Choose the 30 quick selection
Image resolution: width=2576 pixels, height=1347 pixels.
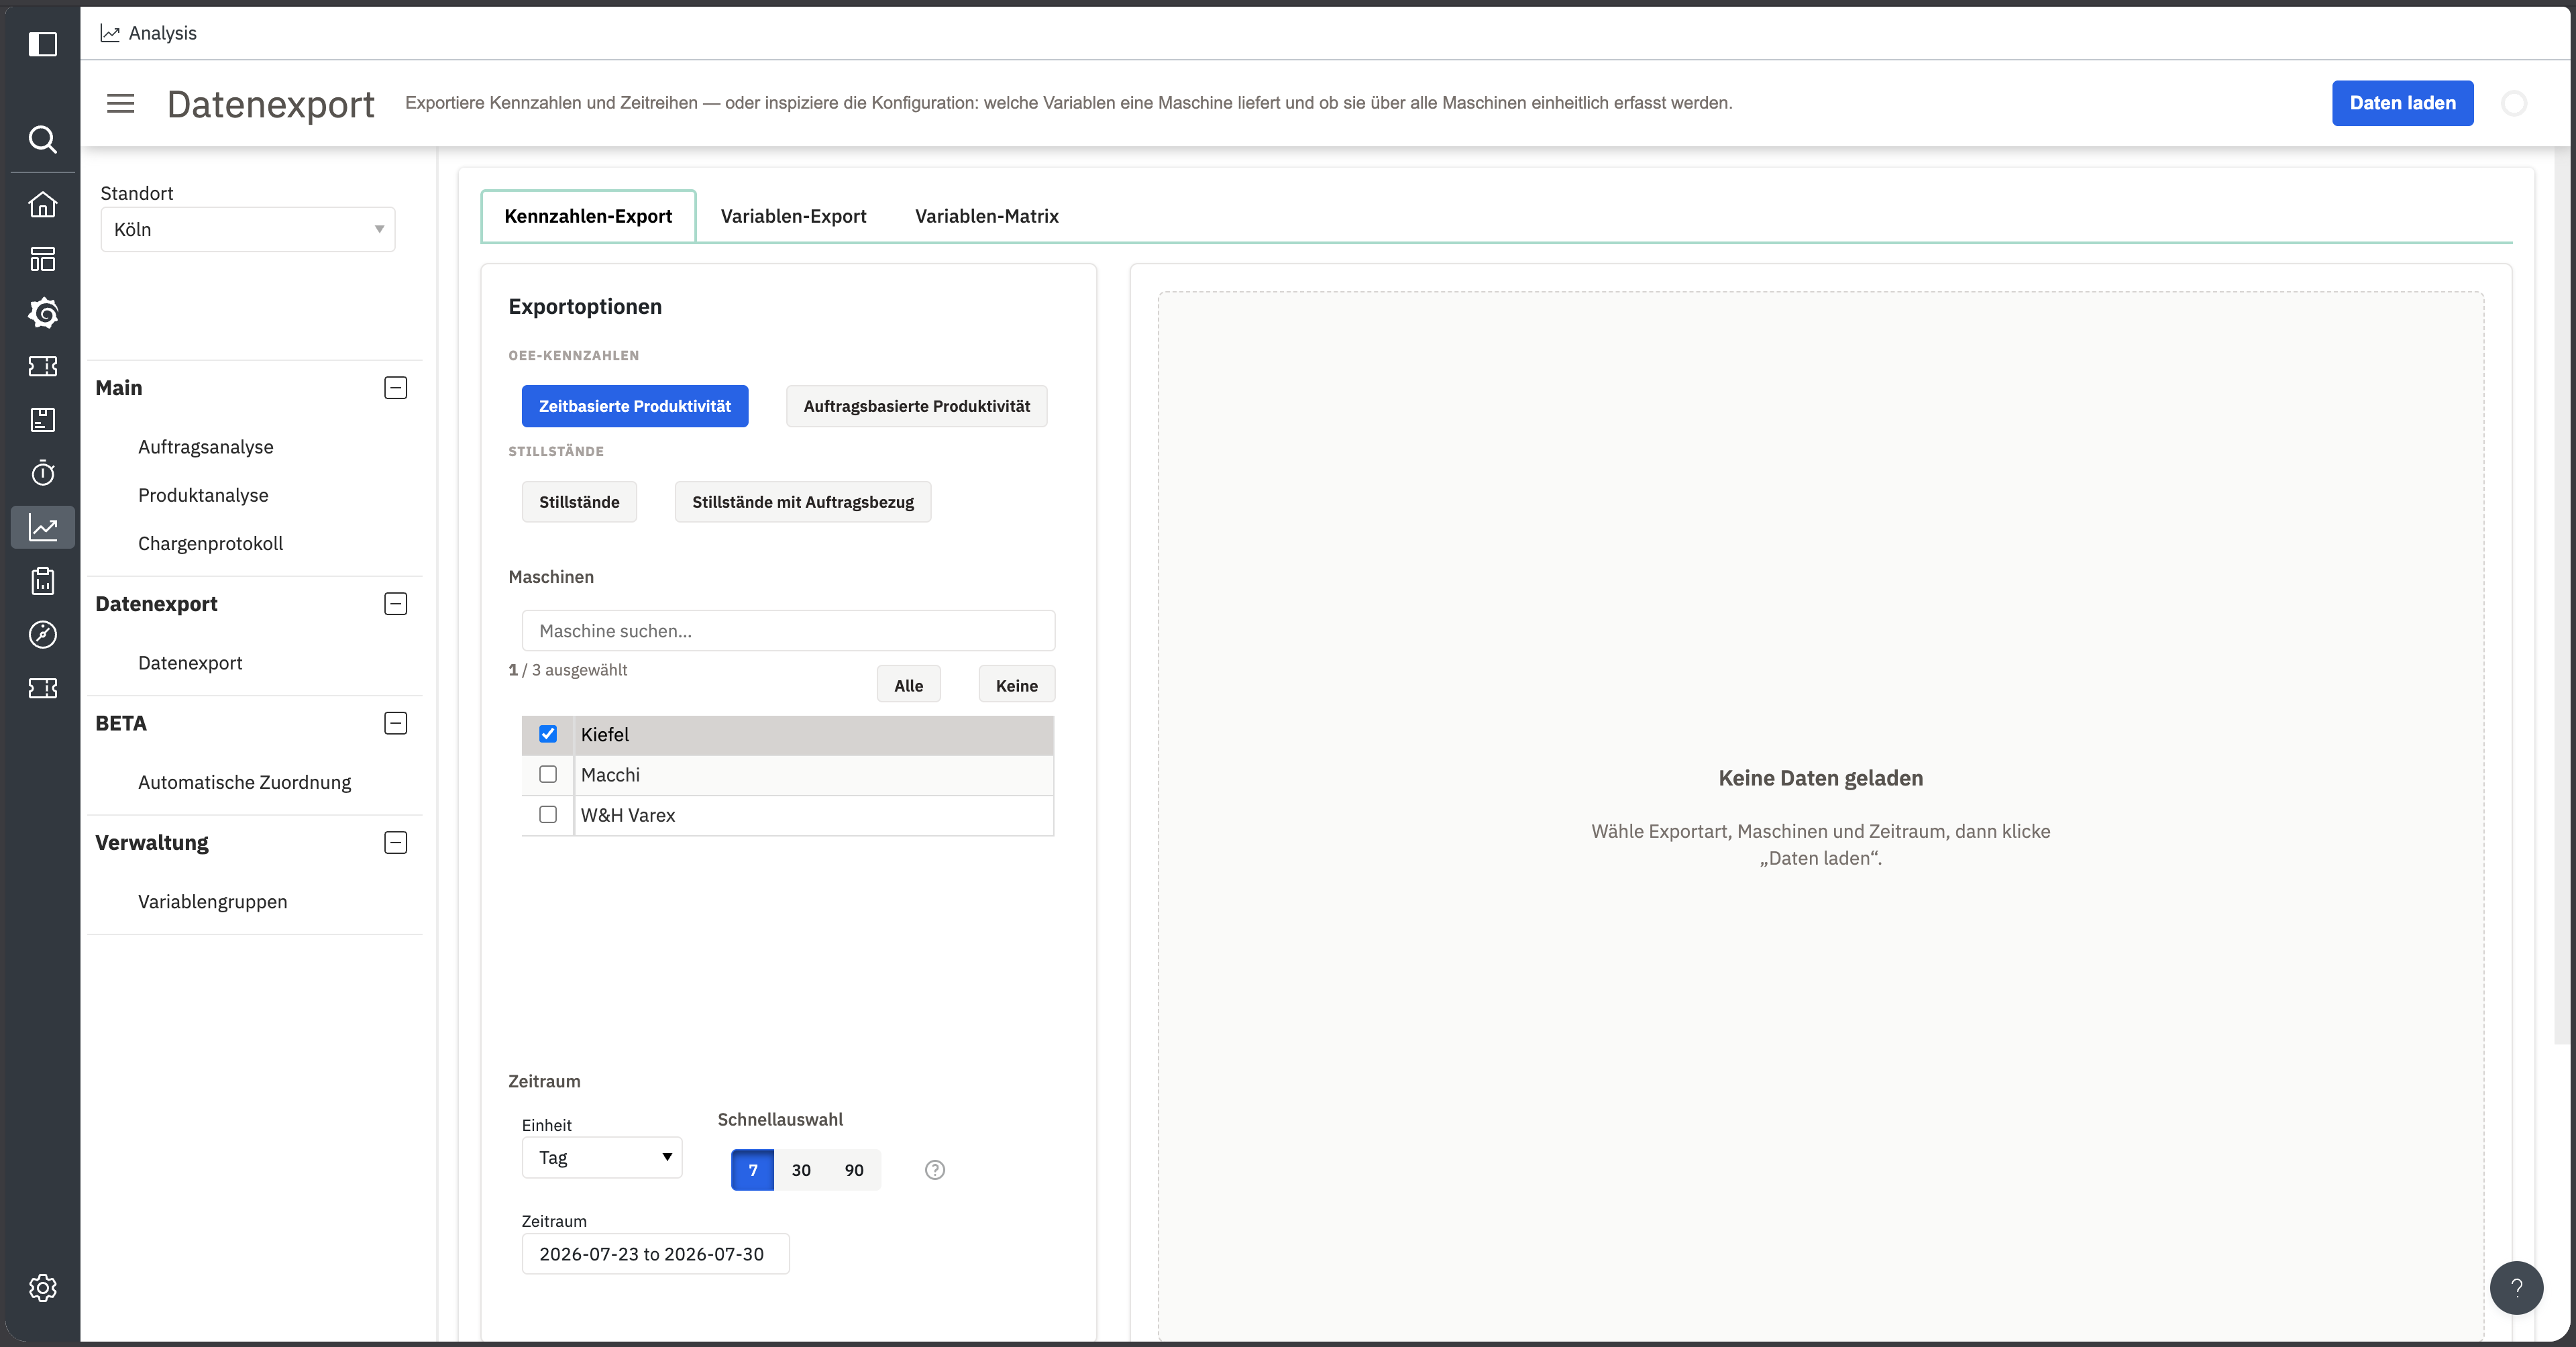801,1170
